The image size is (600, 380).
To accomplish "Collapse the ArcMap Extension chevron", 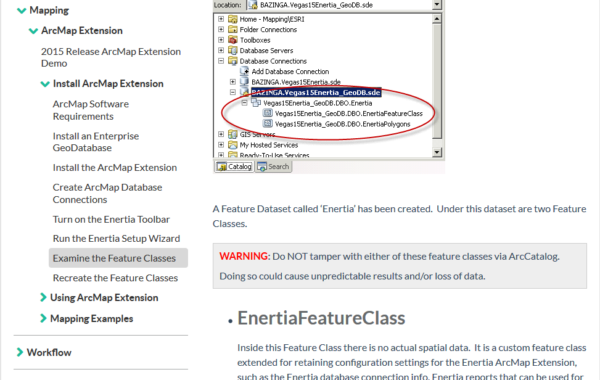I will pos(33,31).
